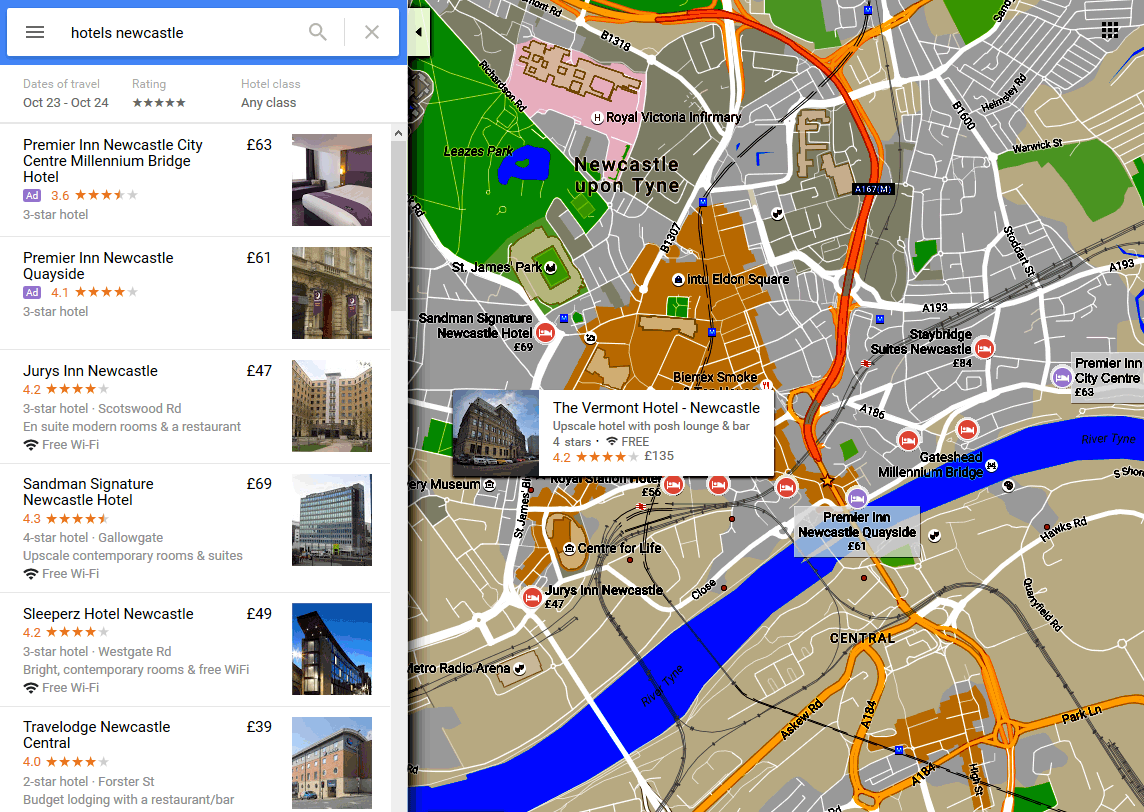Click the yellow star marker on the map
This screenshot has height=812, width=1144.
tap(827, 481)
